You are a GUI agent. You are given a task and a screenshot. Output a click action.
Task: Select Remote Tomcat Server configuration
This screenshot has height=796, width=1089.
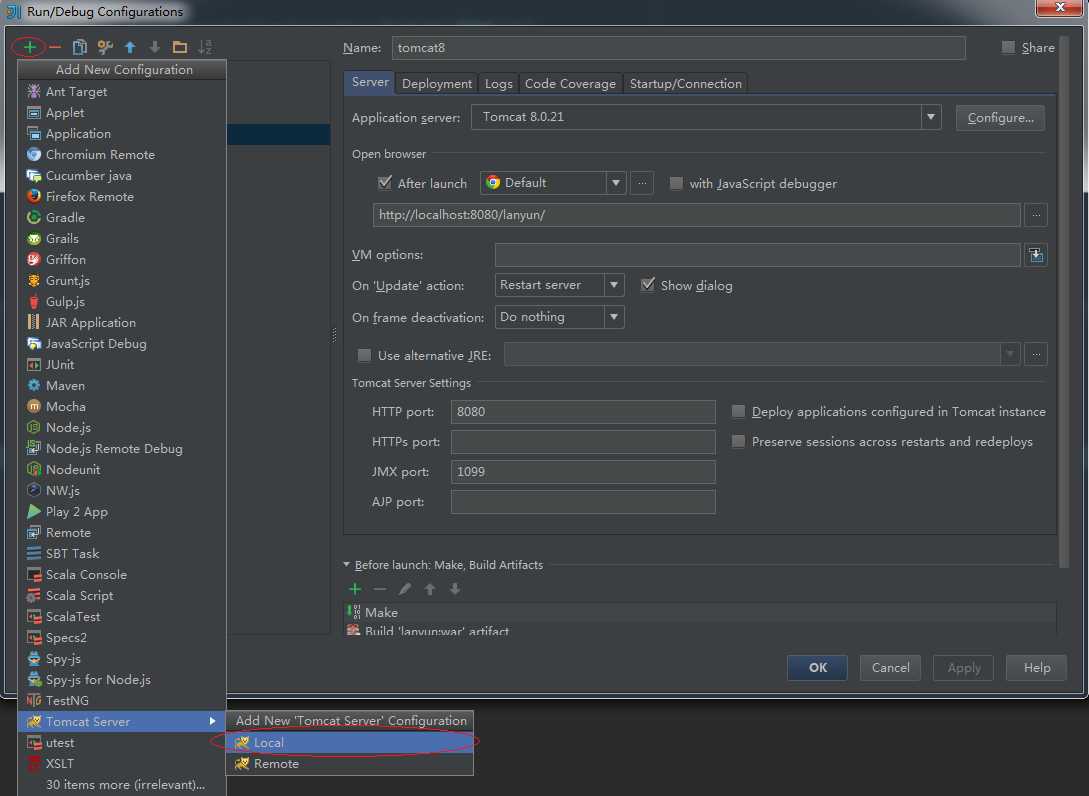pyautogui.click(x=350, y=763)
